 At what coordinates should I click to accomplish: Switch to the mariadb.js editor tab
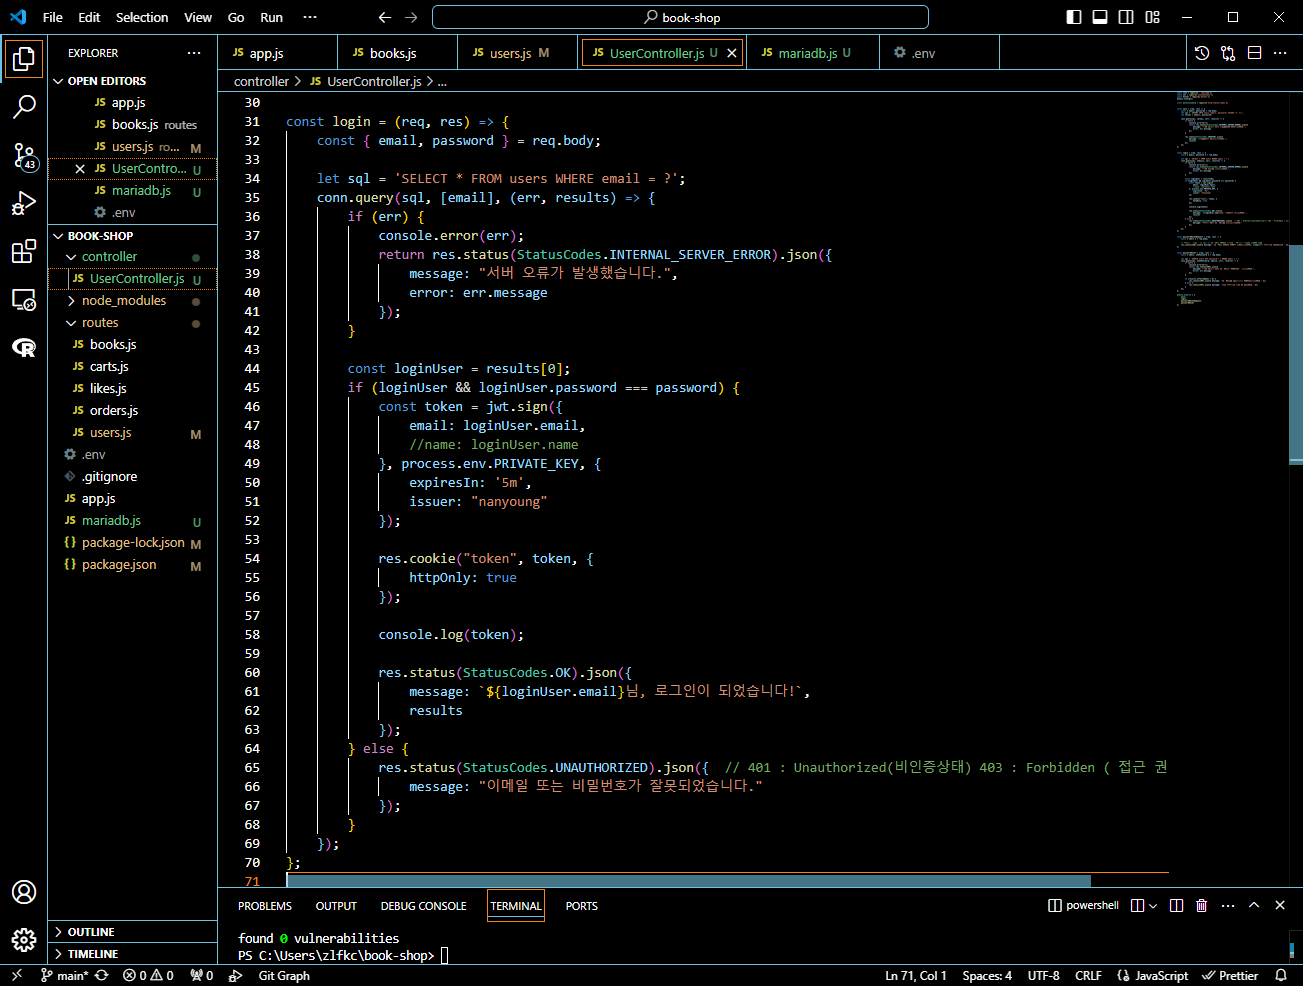[x=814, y=53]
